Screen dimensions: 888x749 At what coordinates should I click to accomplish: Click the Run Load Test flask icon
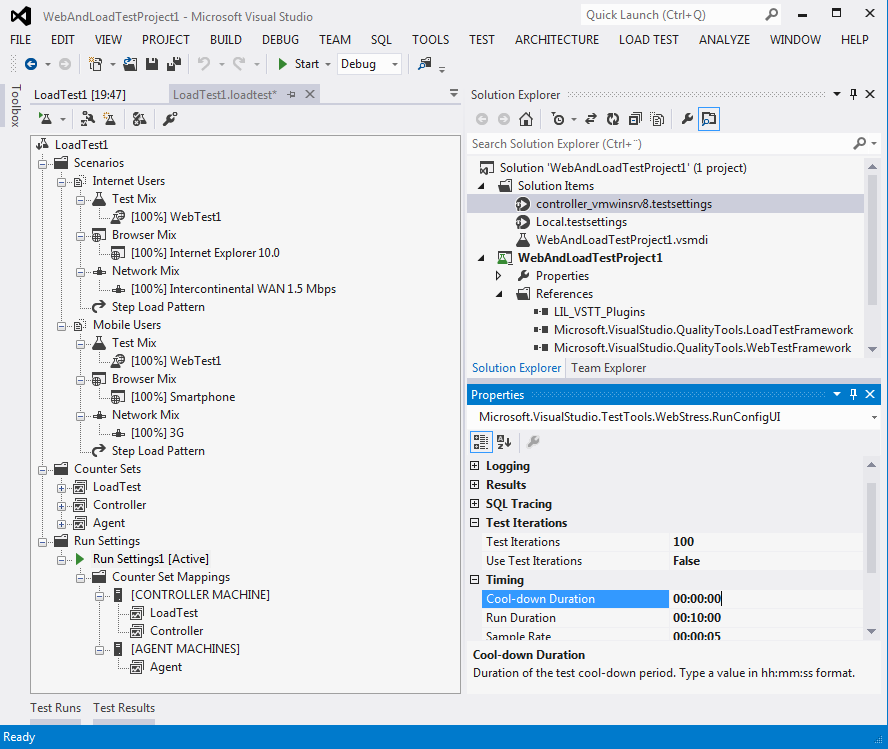46,119
